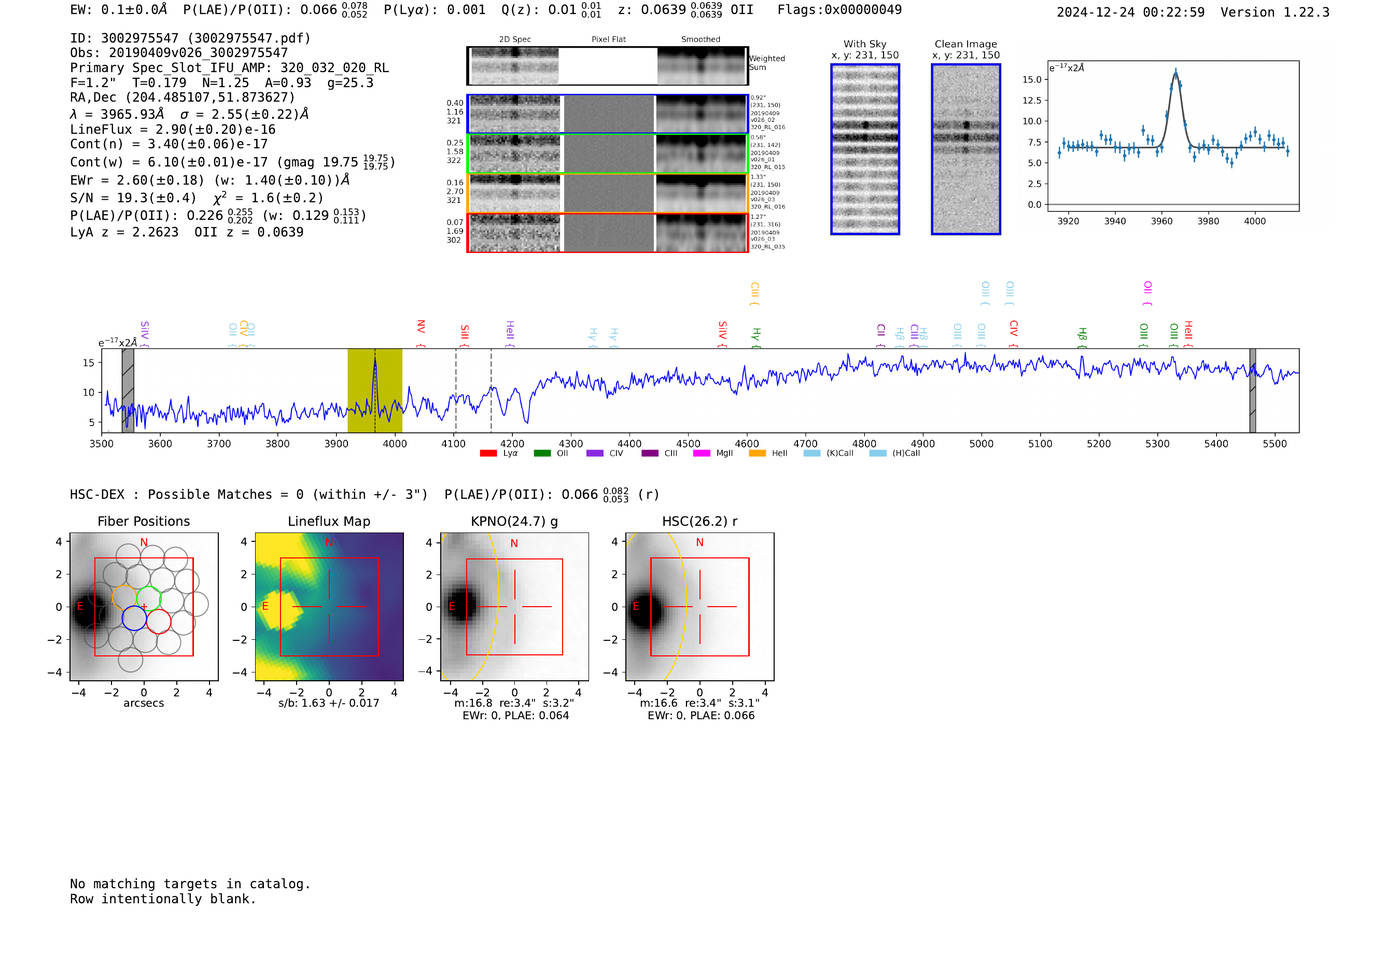The height and width of the screenshot is (953, 1400).
Task: Click the Obs: 20190409v026_3002975547 line
Action: pyautogui.click(x=179, y=53)
